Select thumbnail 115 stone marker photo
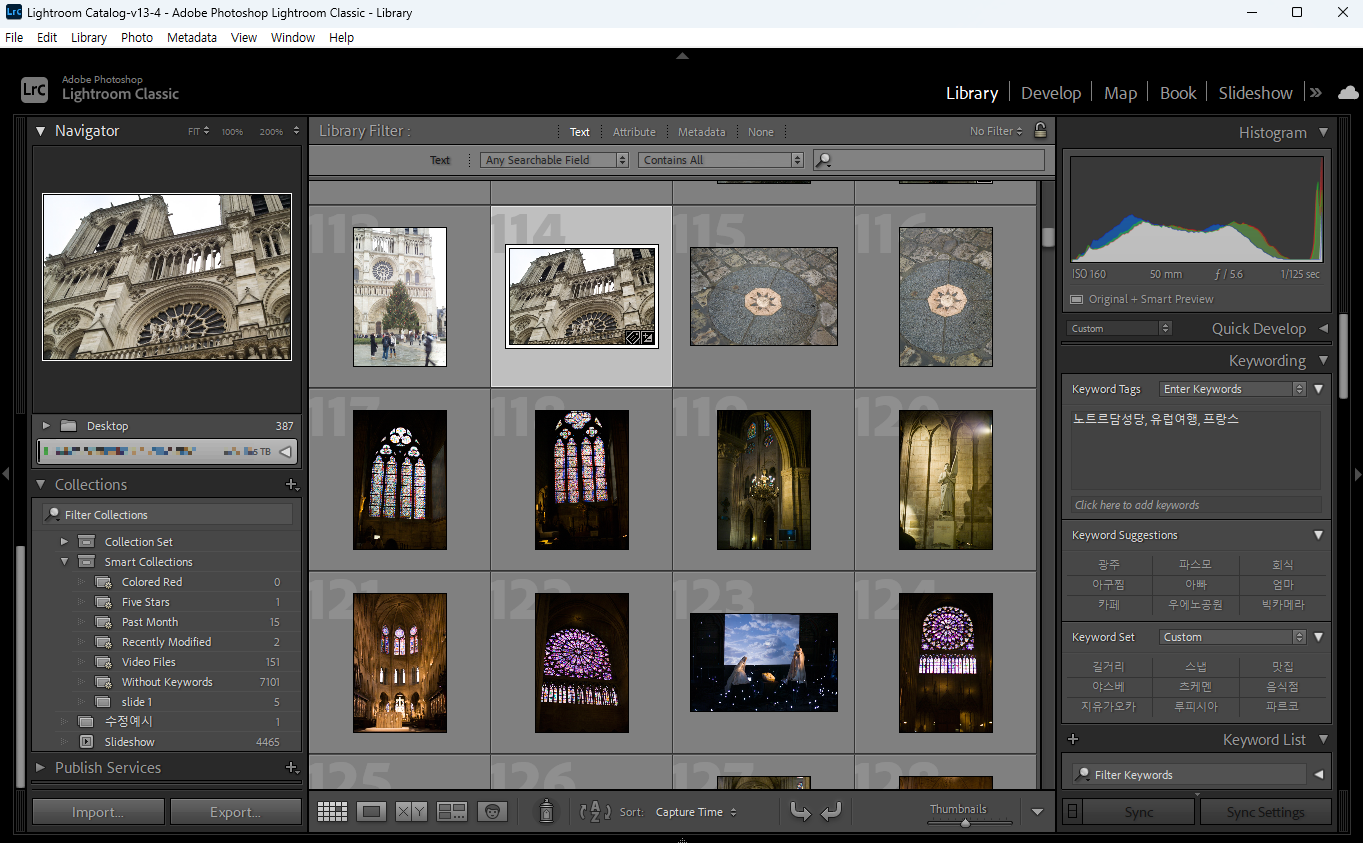 pos(763,296)
